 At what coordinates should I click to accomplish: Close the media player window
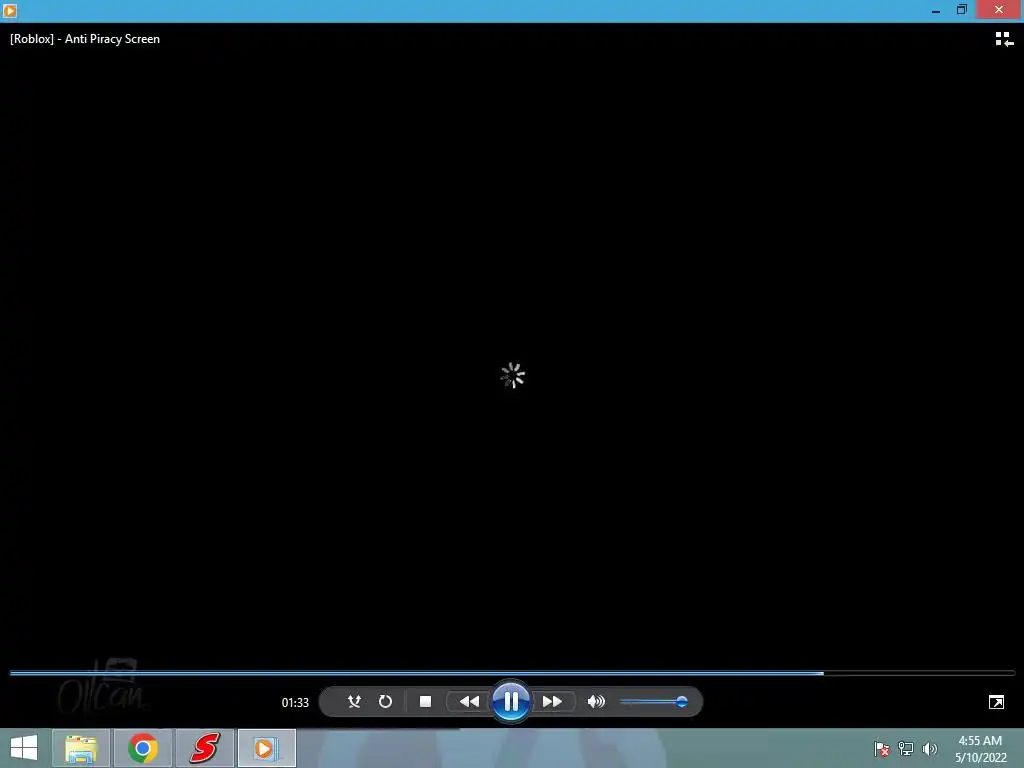999,10
